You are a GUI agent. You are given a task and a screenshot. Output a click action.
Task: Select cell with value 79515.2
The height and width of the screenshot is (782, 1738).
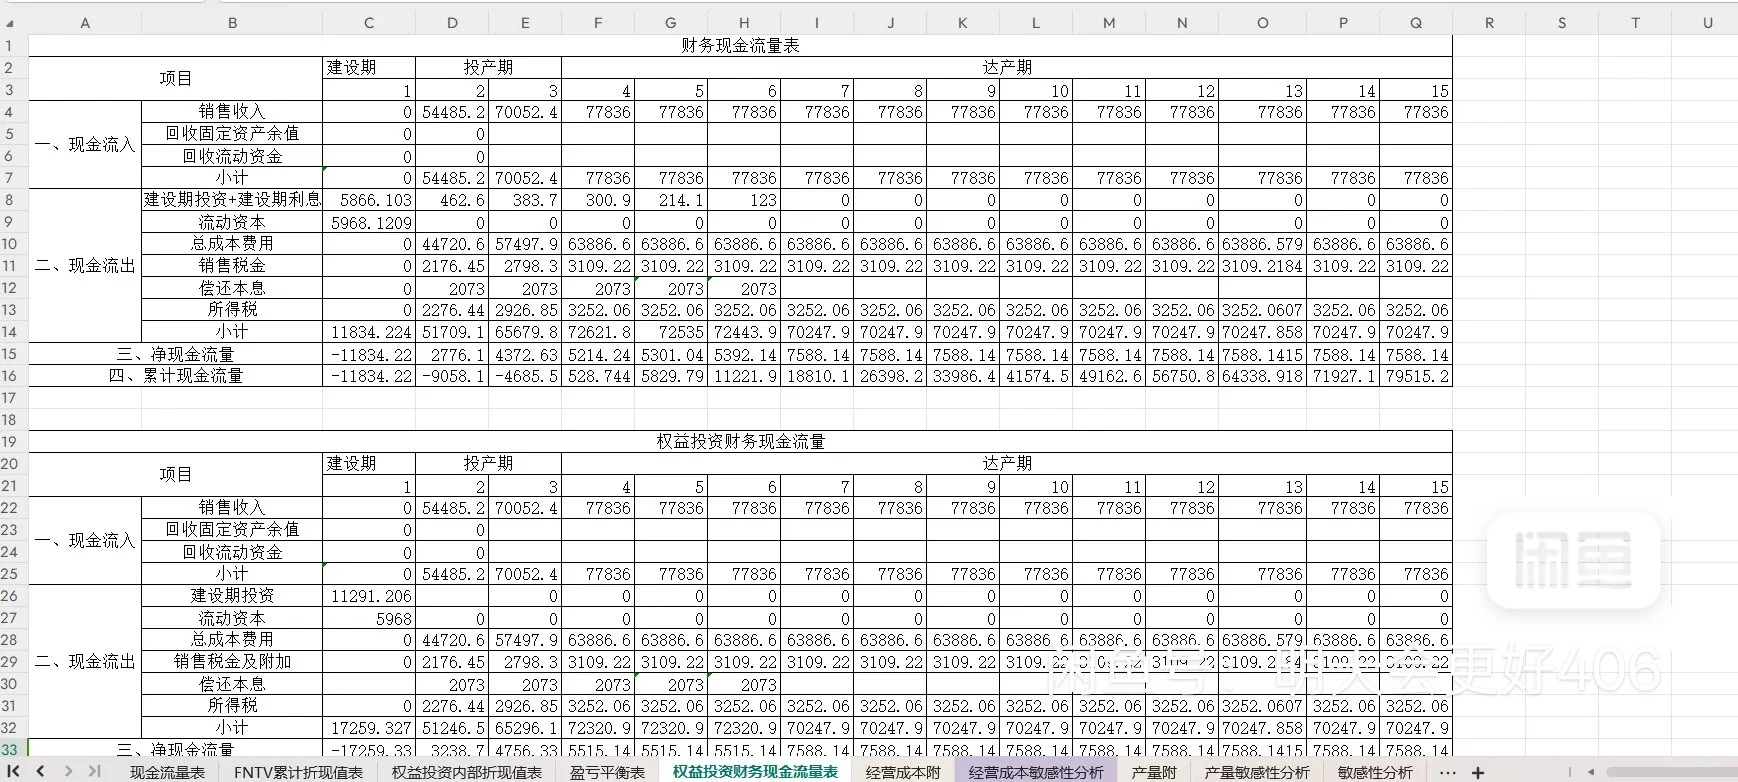pyautogui.click(x=1416, y=376)
